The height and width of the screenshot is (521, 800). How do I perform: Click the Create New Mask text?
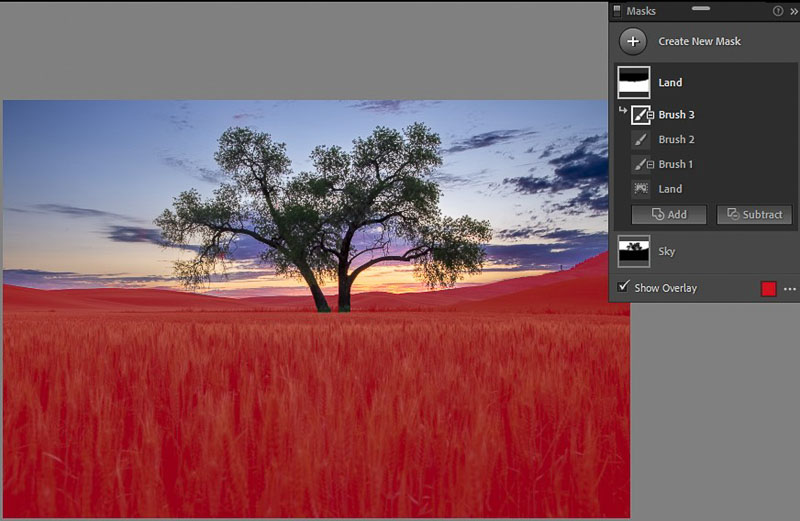pyautogui.click(x=699, y=42)
